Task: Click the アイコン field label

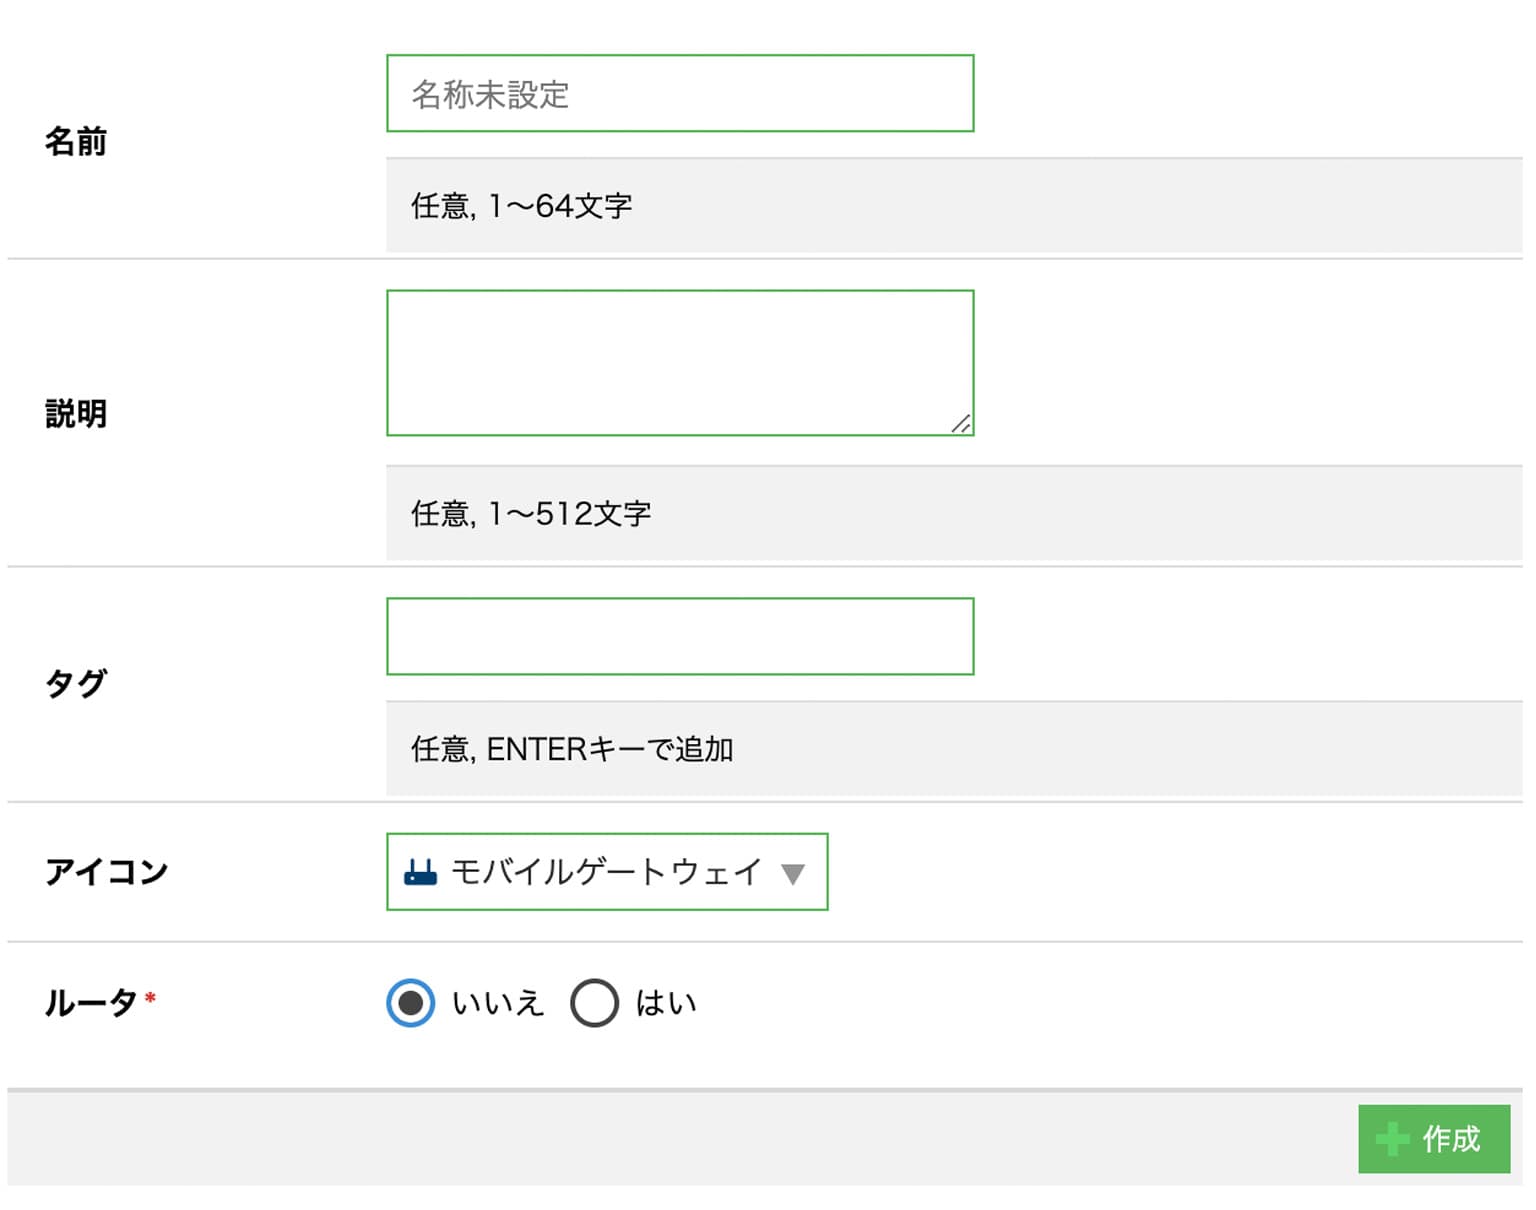Action: pyautogui.click(x=107, y=872)
